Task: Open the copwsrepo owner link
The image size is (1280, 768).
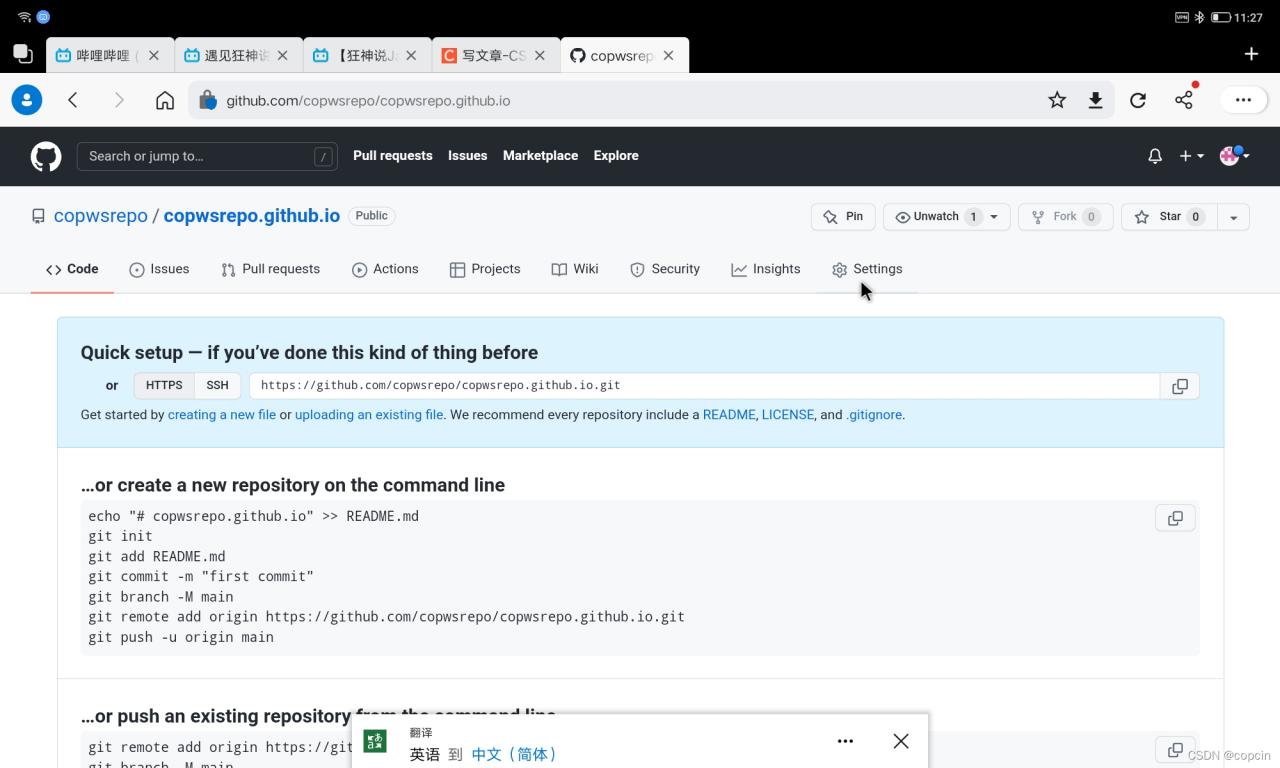Action: click(101, 216)
